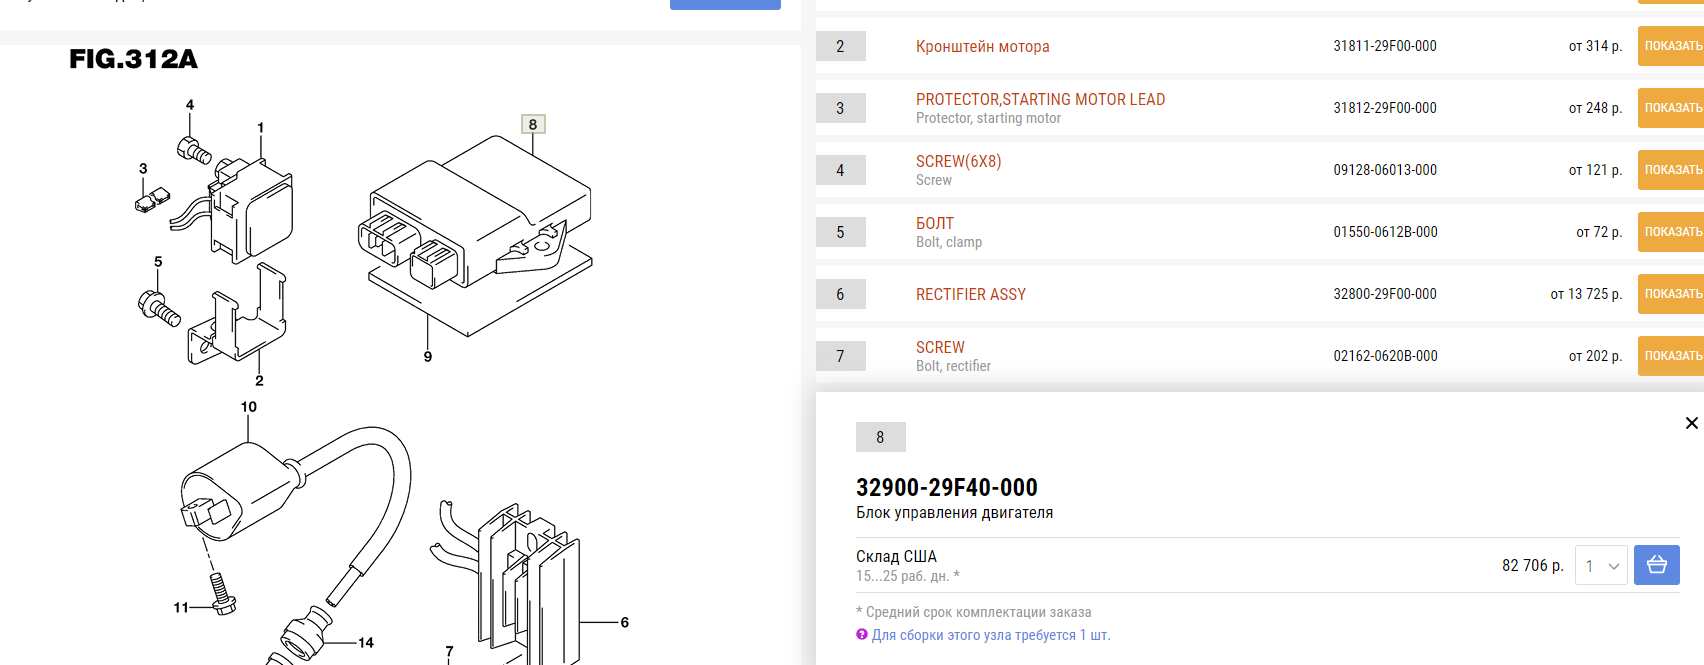Select row number 3 in parts list
This screenshot has width=1704, height=665.
[840, 108]
